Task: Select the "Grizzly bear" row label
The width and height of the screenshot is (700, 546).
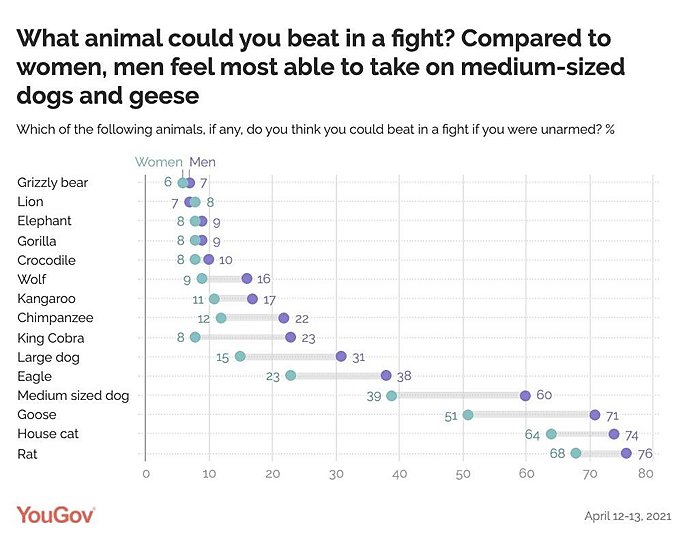Action: [52, 182]
